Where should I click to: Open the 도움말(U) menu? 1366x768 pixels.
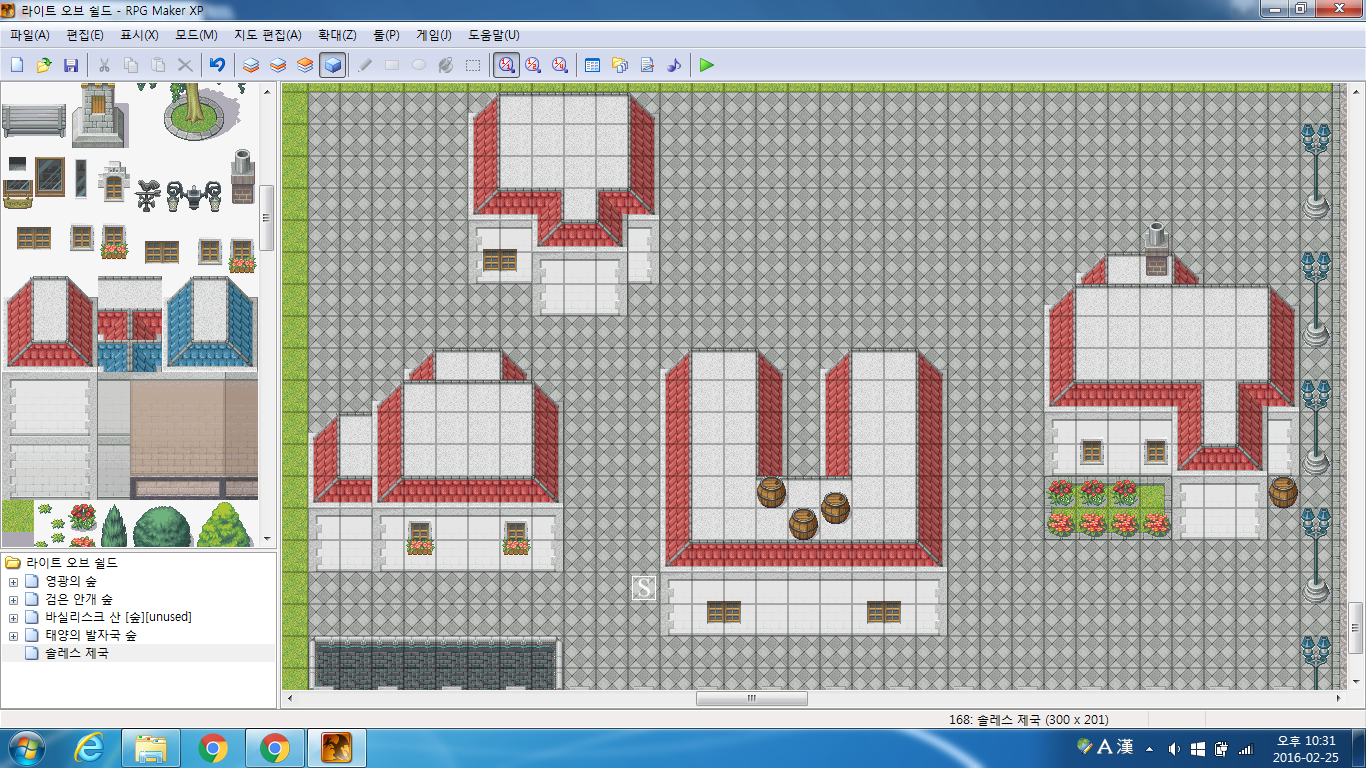[x=494, y=35]
